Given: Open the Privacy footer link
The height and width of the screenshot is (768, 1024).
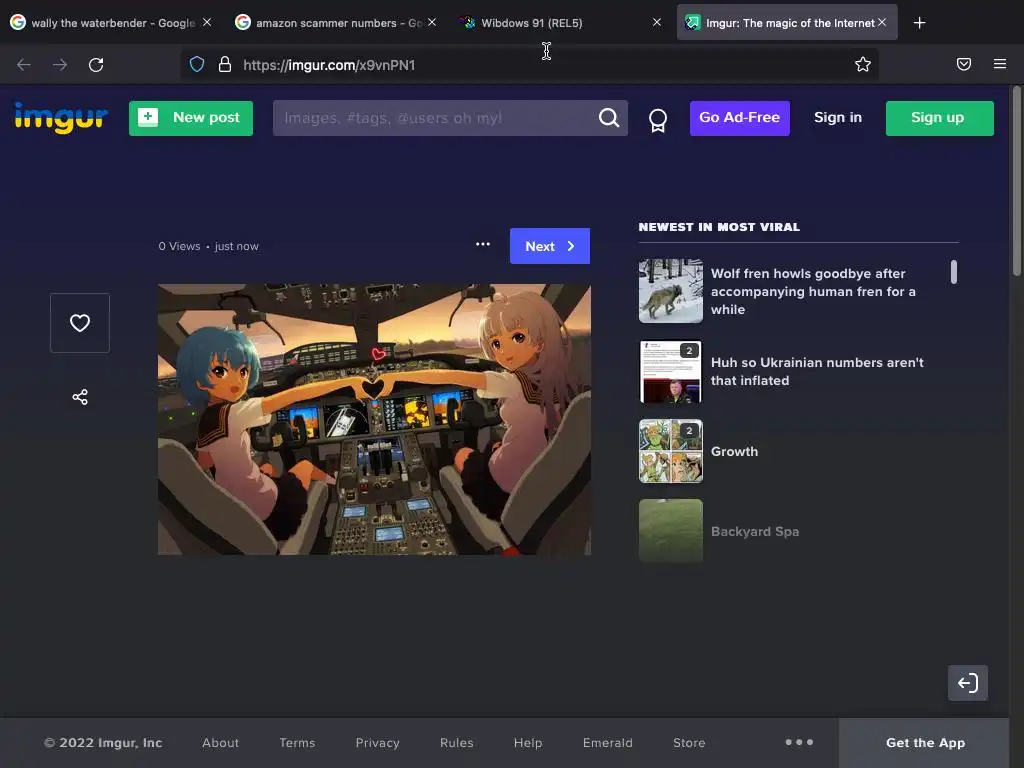Looking at the screenshot, I should click(377, 743).
